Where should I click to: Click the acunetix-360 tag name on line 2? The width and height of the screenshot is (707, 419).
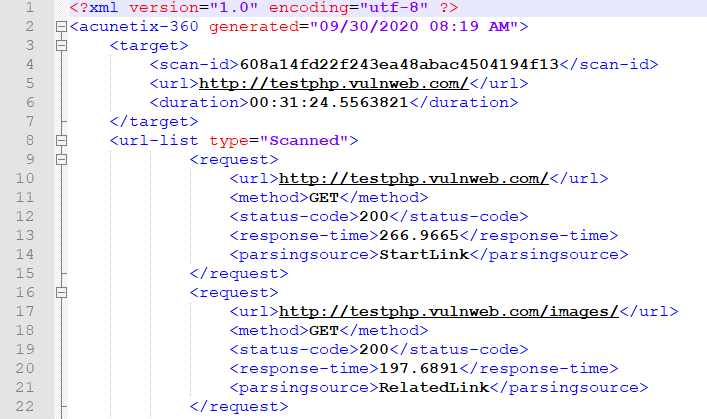tap(138, 27)
